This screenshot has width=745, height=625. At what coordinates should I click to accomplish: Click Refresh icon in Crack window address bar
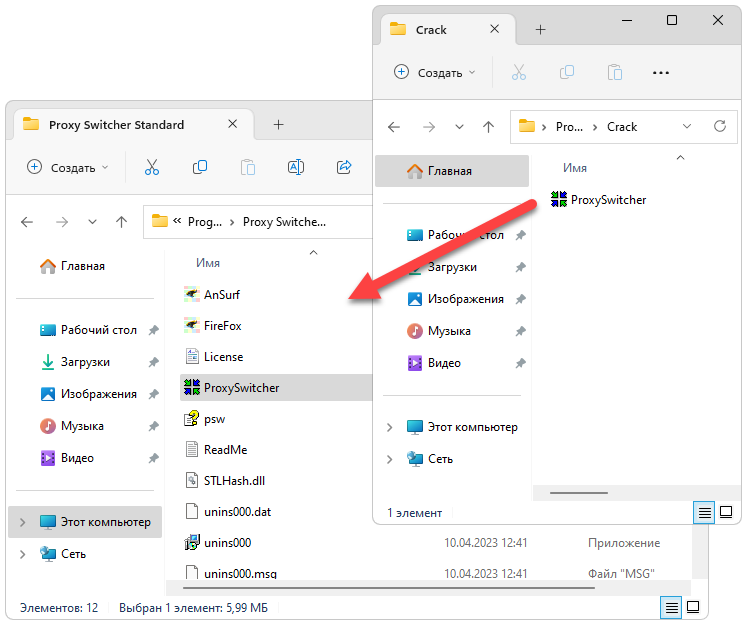(x=719, y=126)
